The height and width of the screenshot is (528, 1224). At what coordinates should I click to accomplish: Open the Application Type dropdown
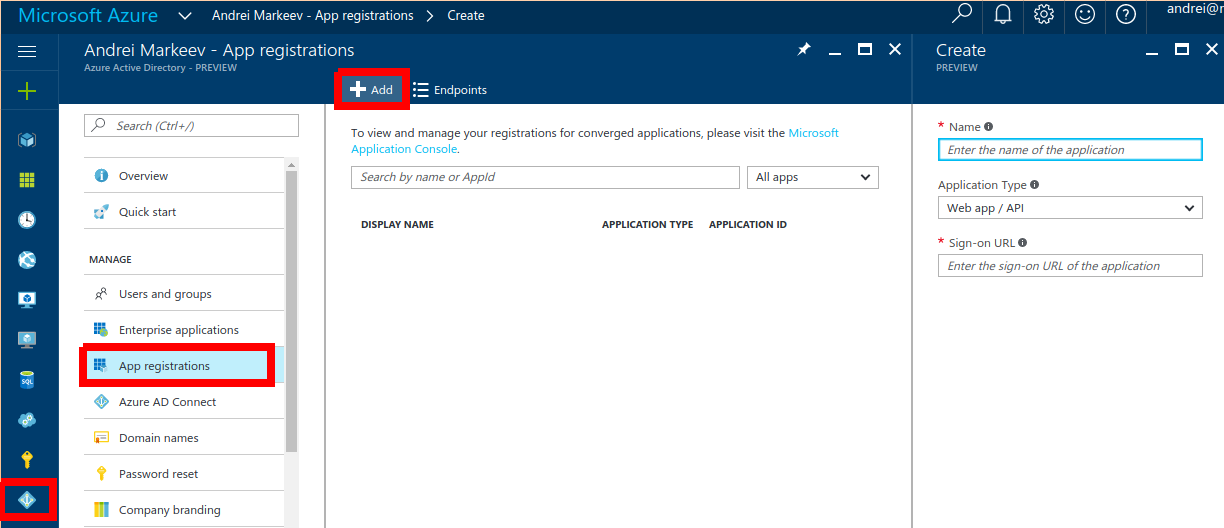(1070, 208)
